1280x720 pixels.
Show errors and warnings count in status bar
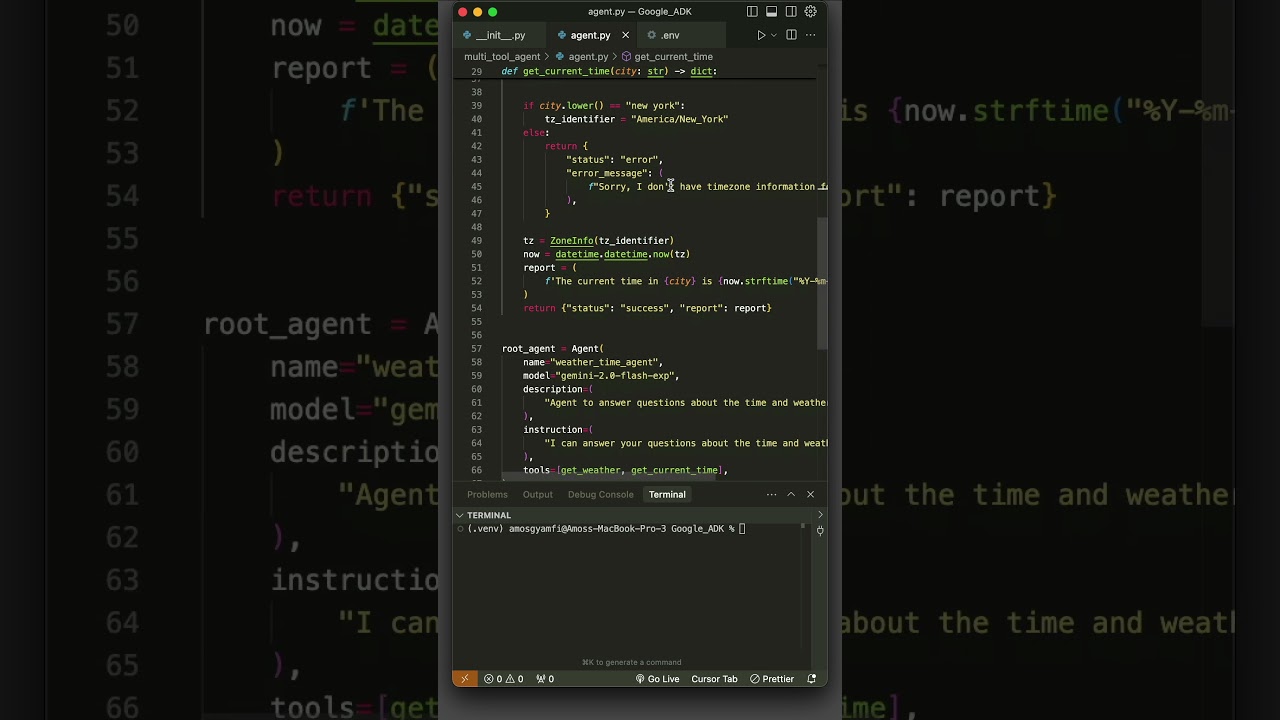pos(503,678)
